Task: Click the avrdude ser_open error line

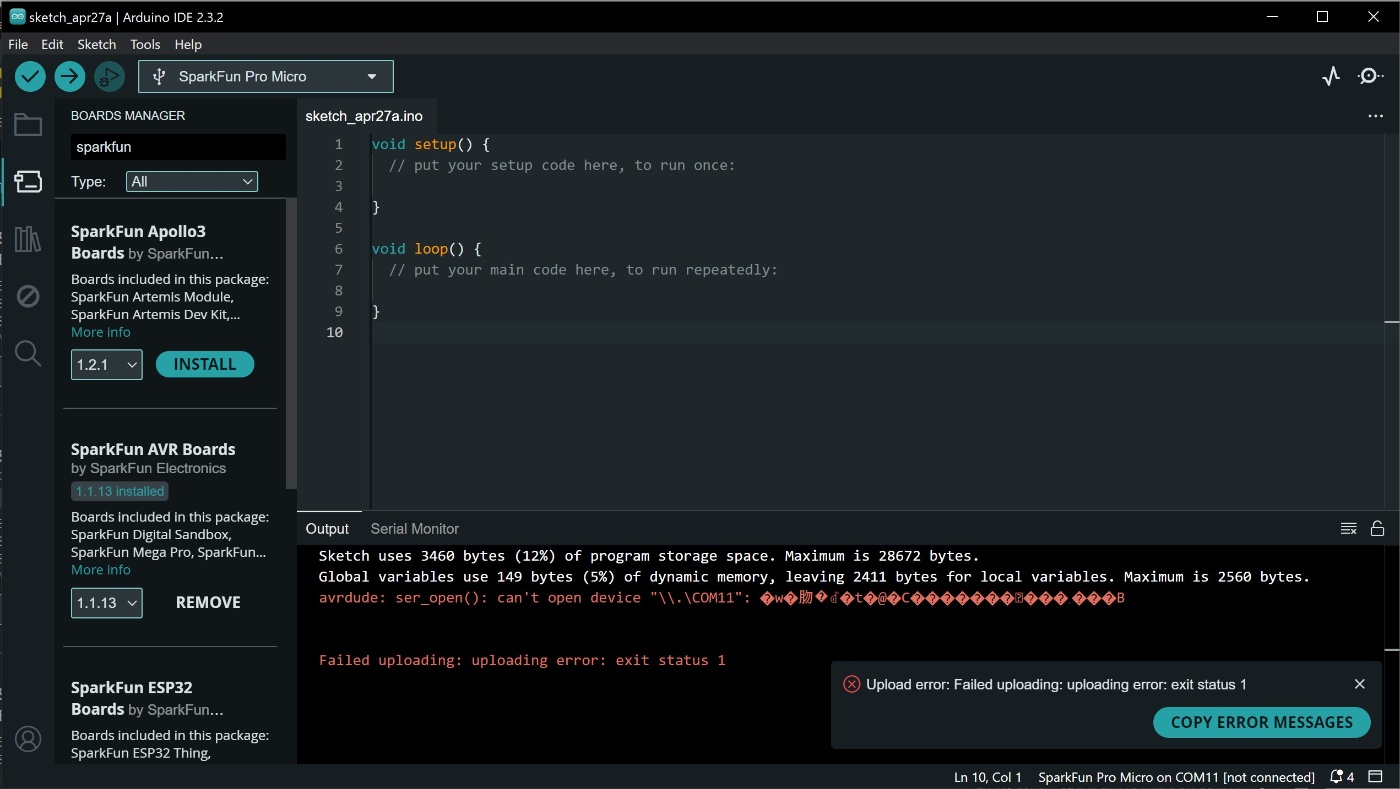Action: (x=722, y=598)
